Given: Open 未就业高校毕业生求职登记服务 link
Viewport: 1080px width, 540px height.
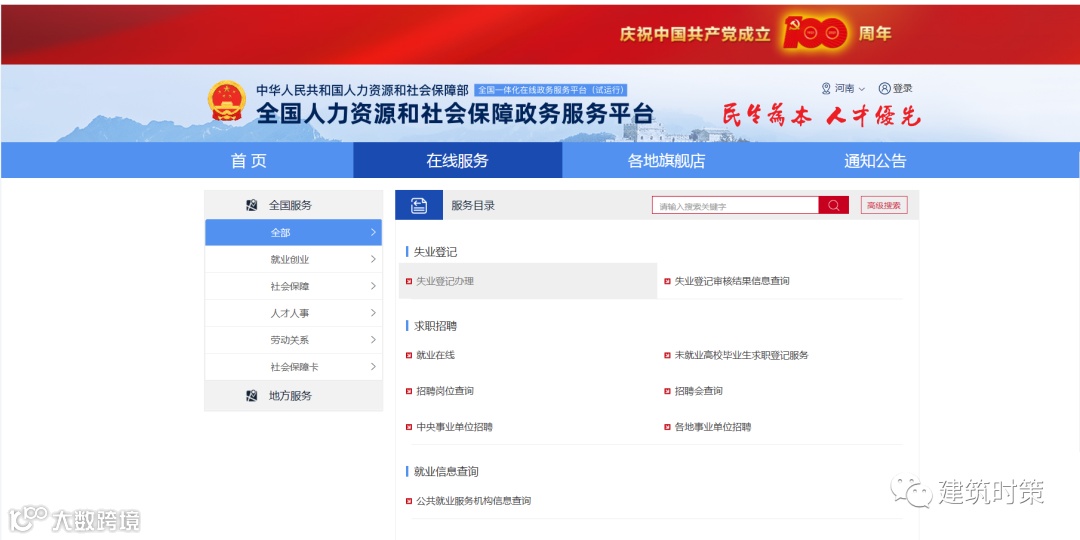Looking at the screenshot, I should point(742,355).
